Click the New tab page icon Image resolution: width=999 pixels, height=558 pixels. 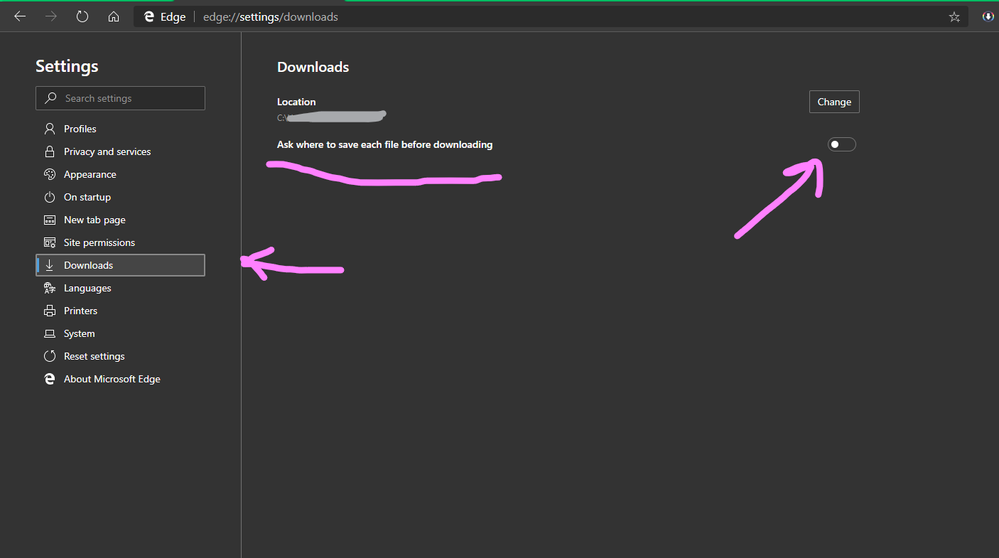click(50, 220)
